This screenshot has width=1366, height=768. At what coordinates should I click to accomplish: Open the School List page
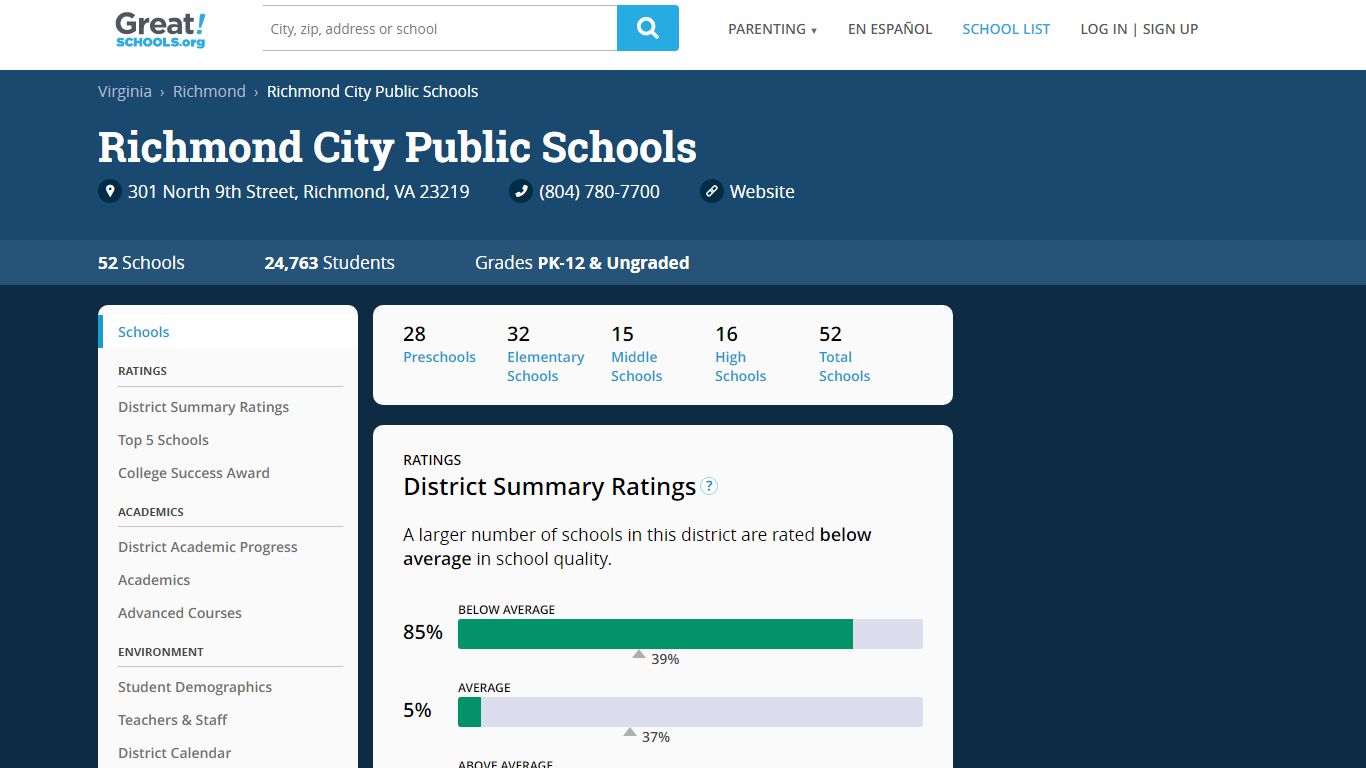tap(1006, 29)
